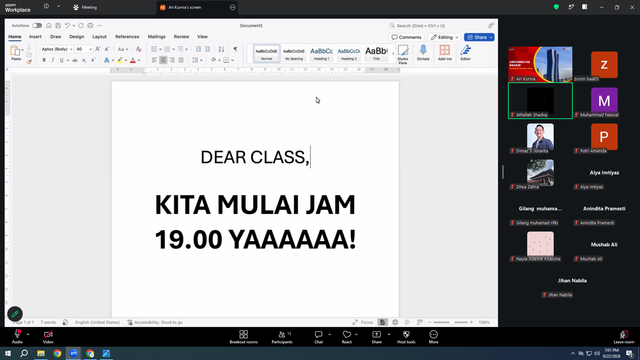Click the Redo icon in quick access bar

[x=81, y=25]
